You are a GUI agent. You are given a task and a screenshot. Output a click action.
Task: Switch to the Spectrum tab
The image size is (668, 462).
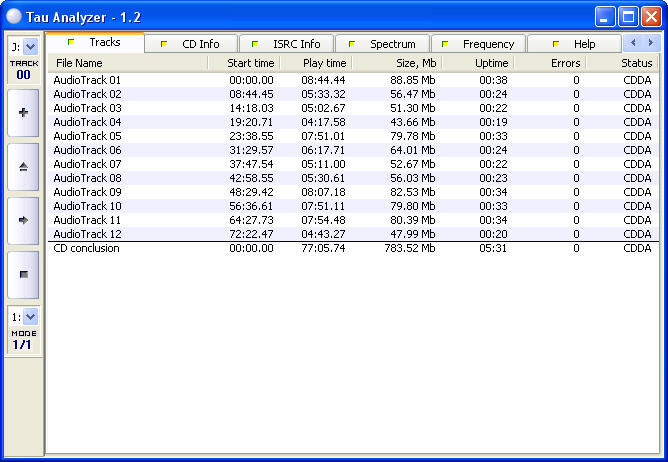383,44
